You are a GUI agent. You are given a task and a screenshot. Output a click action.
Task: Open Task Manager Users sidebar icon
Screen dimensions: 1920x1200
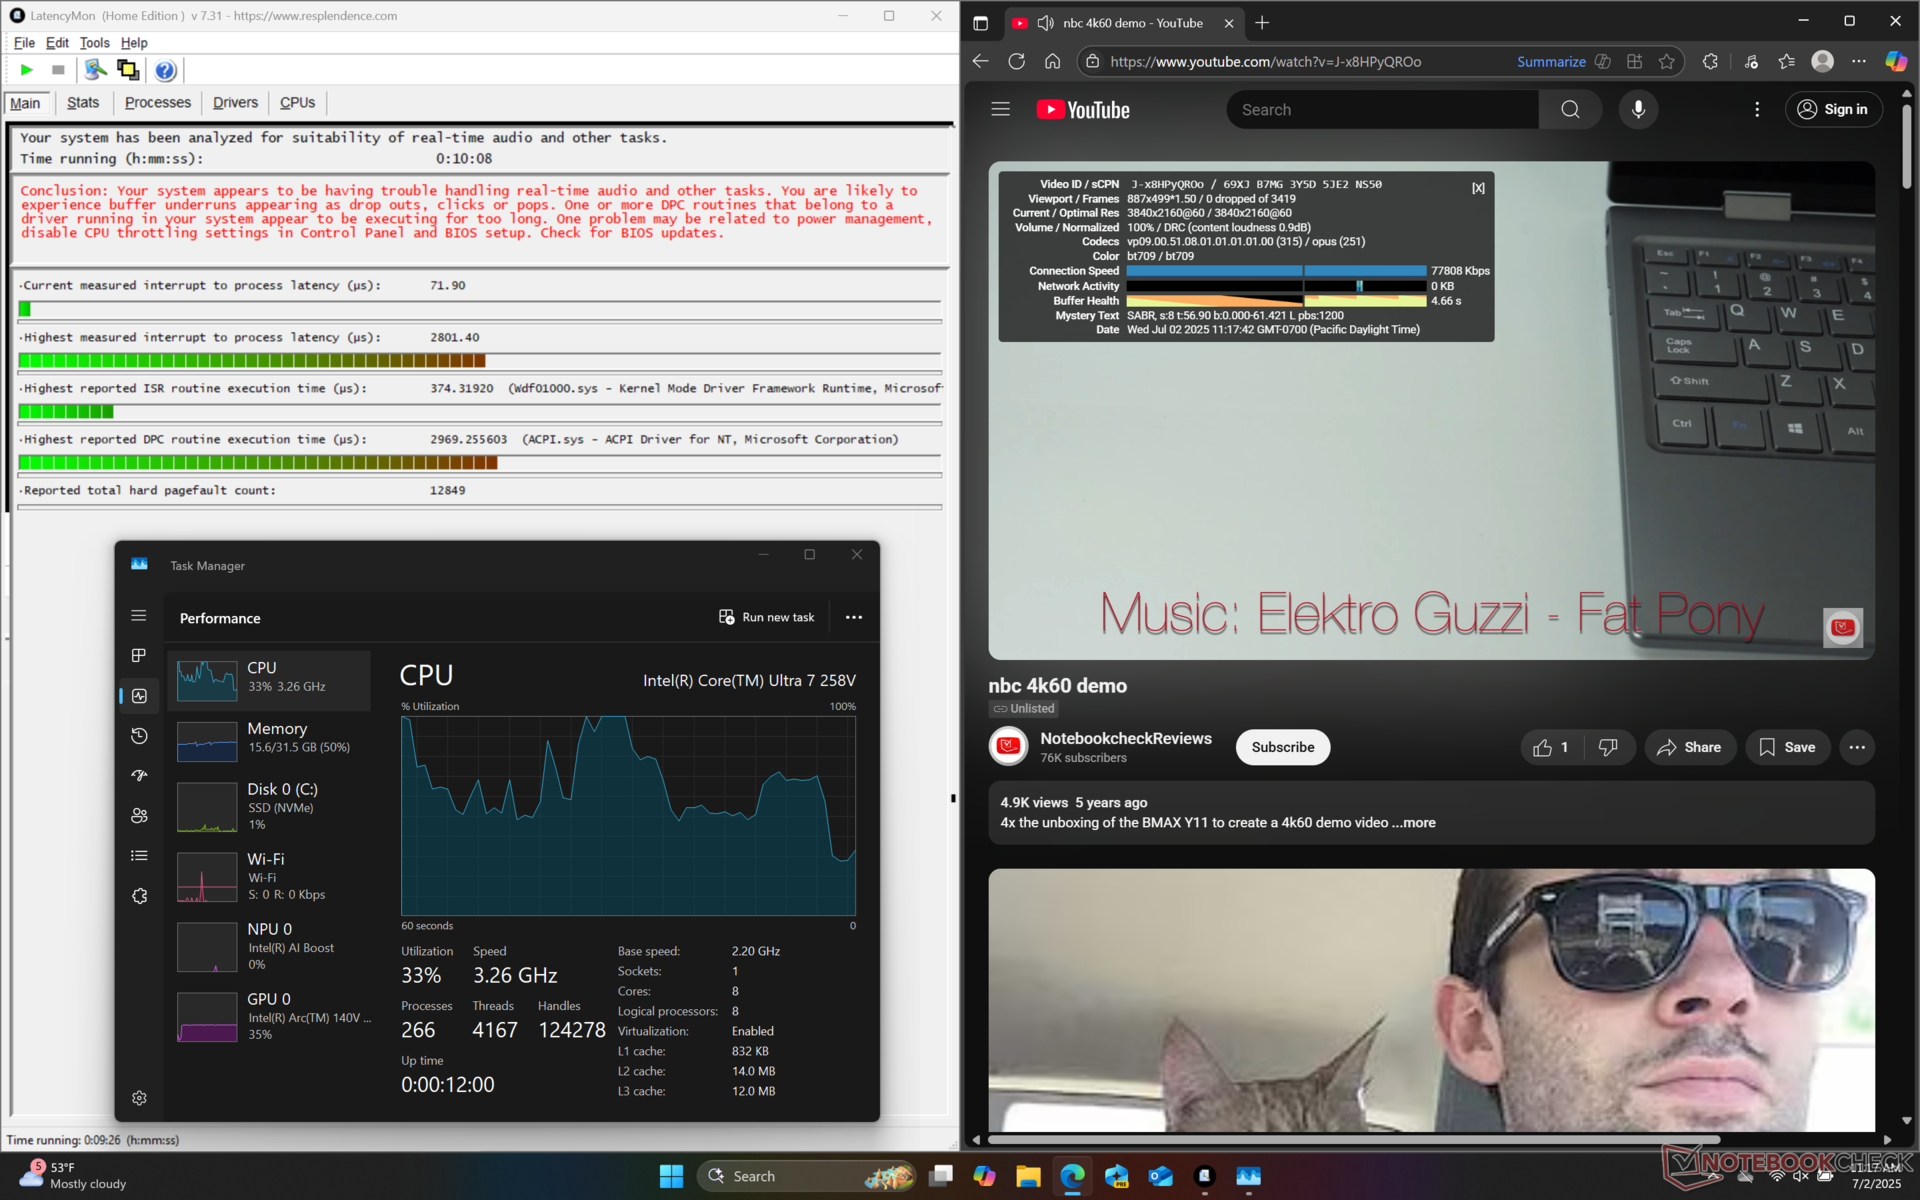point(139,816)
